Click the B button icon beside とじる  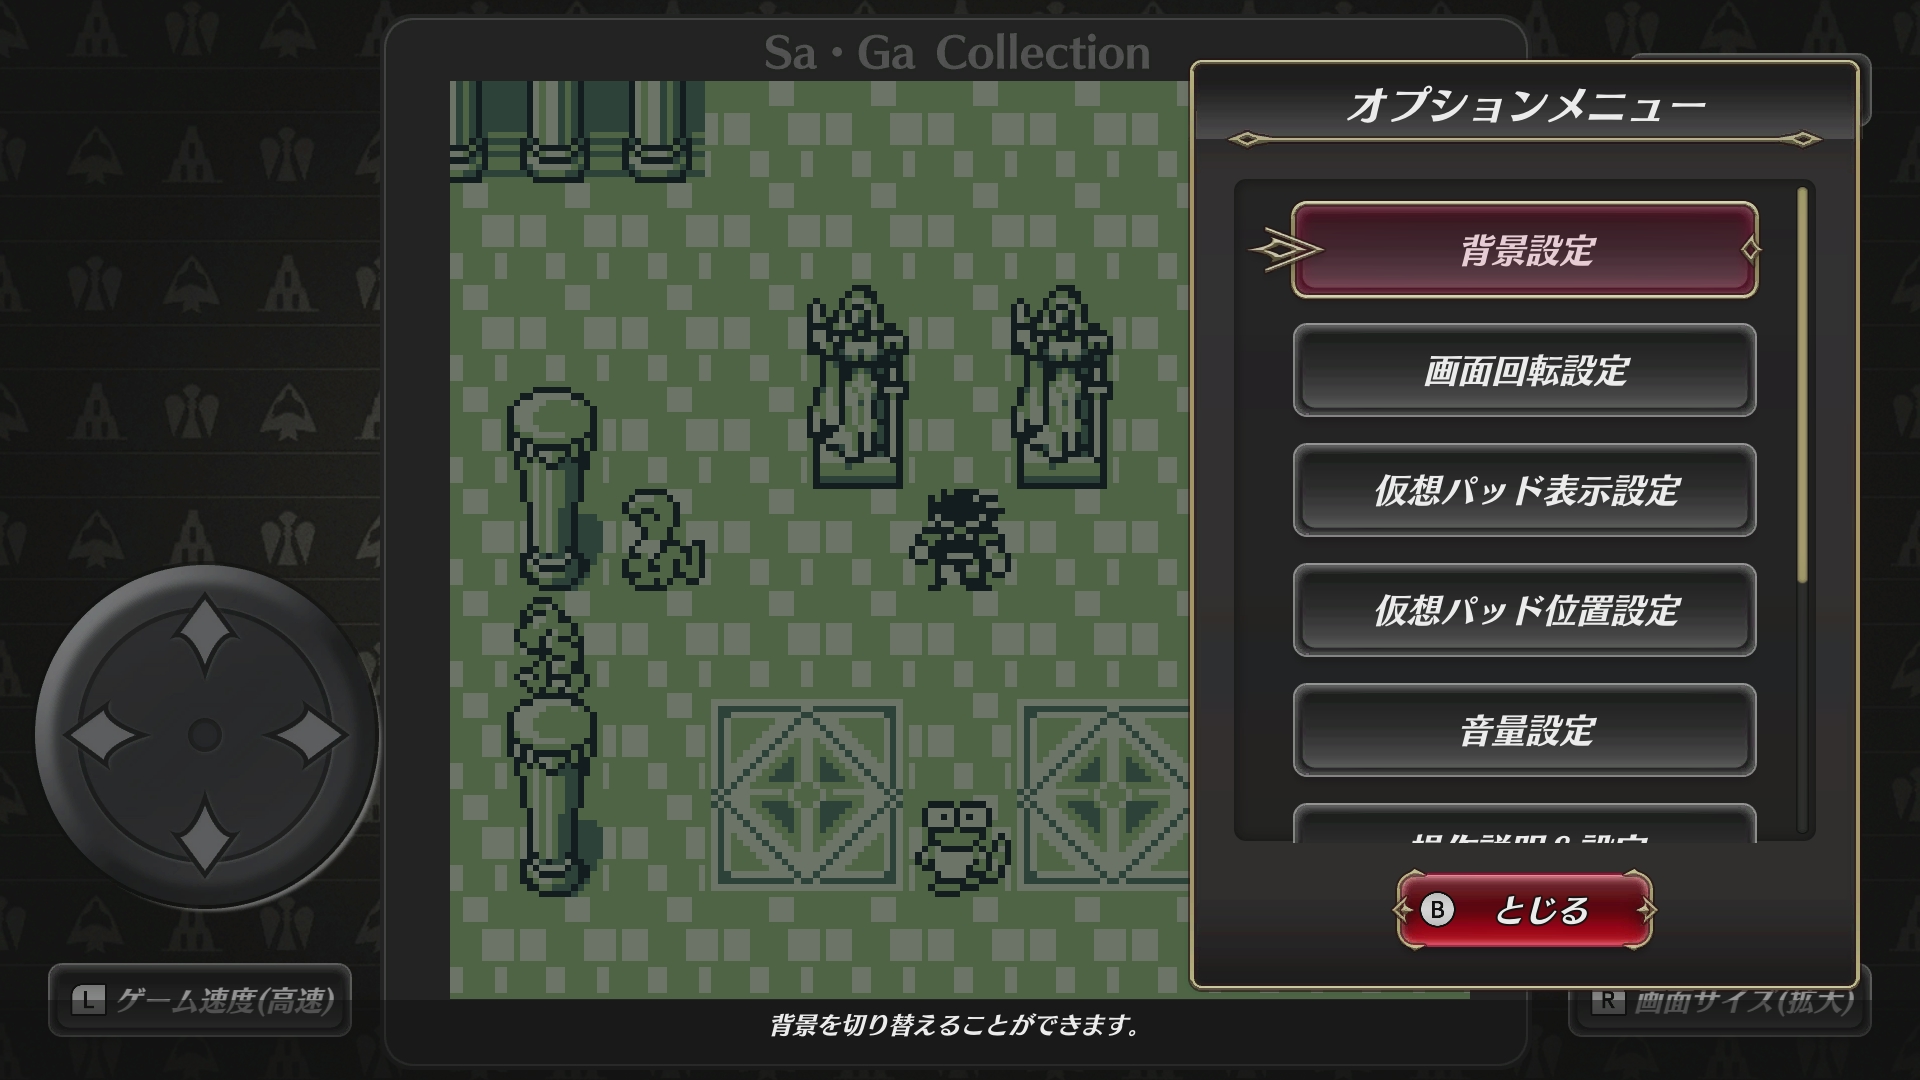pos(1437,909)
